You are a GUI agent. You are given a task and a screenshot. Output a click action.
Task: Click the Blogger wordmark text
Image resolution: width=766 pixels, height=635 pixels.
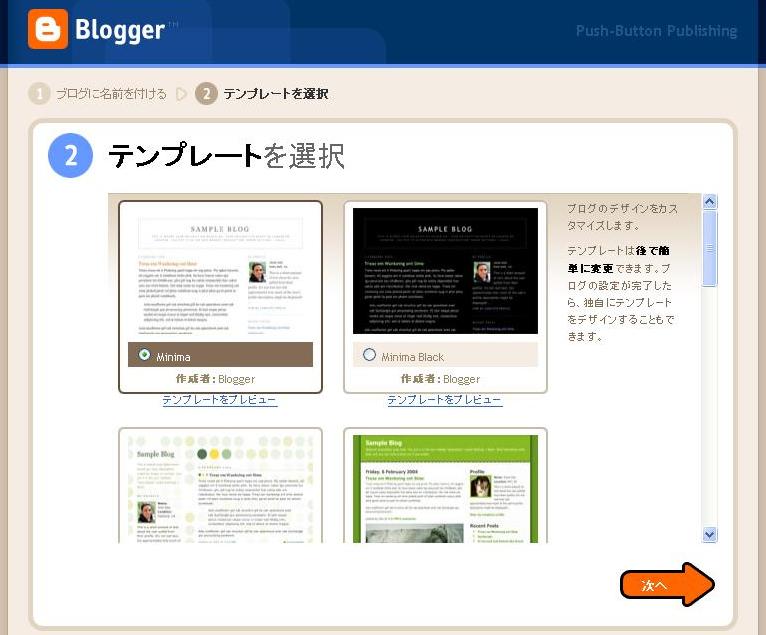point(120,30)
